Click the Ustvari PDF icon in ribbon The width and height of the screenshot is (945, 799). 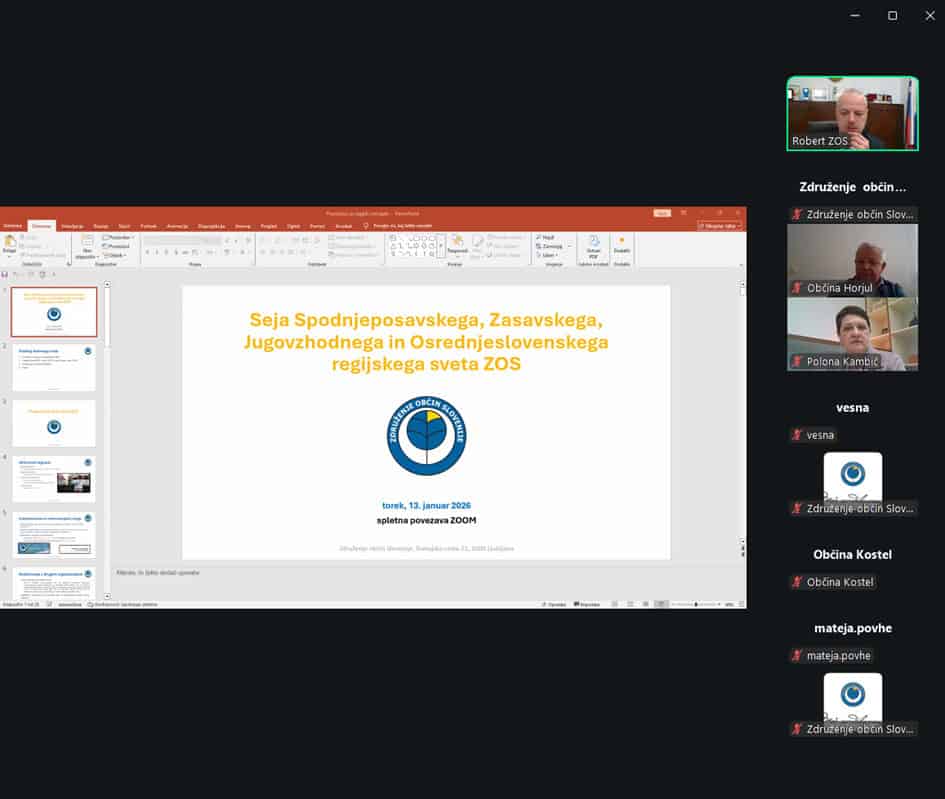(x=593, y=244)
